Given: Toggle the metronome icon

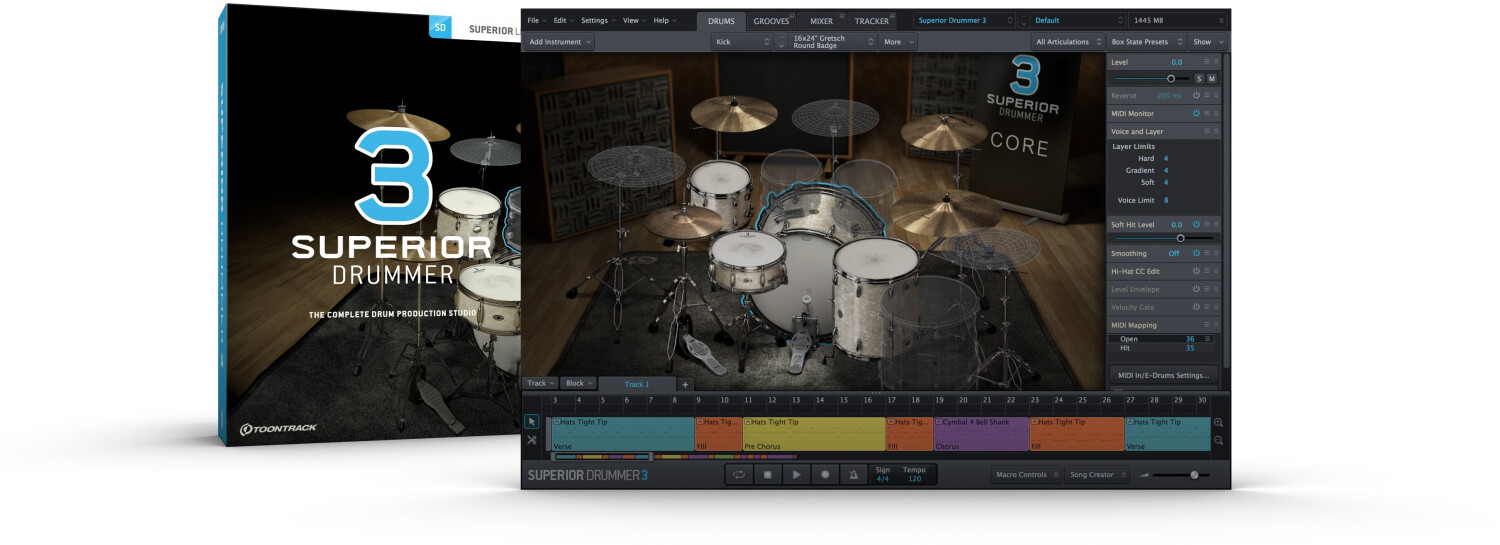Looking at the screenshot, I should [853, 475].
